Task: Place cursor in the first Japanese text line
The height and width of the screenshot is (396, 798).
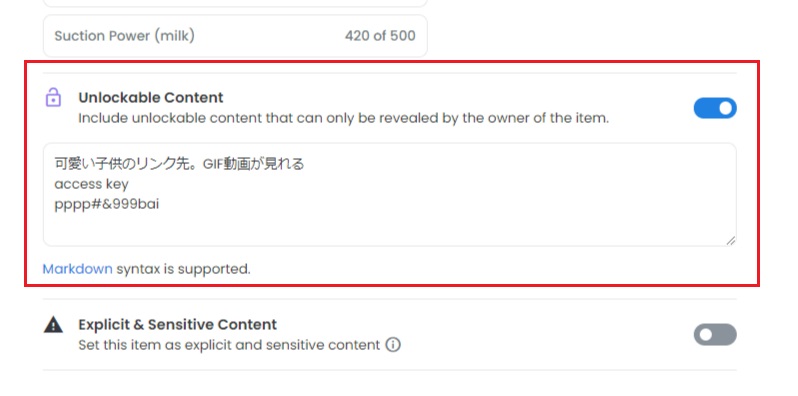Action: [179, 163]
